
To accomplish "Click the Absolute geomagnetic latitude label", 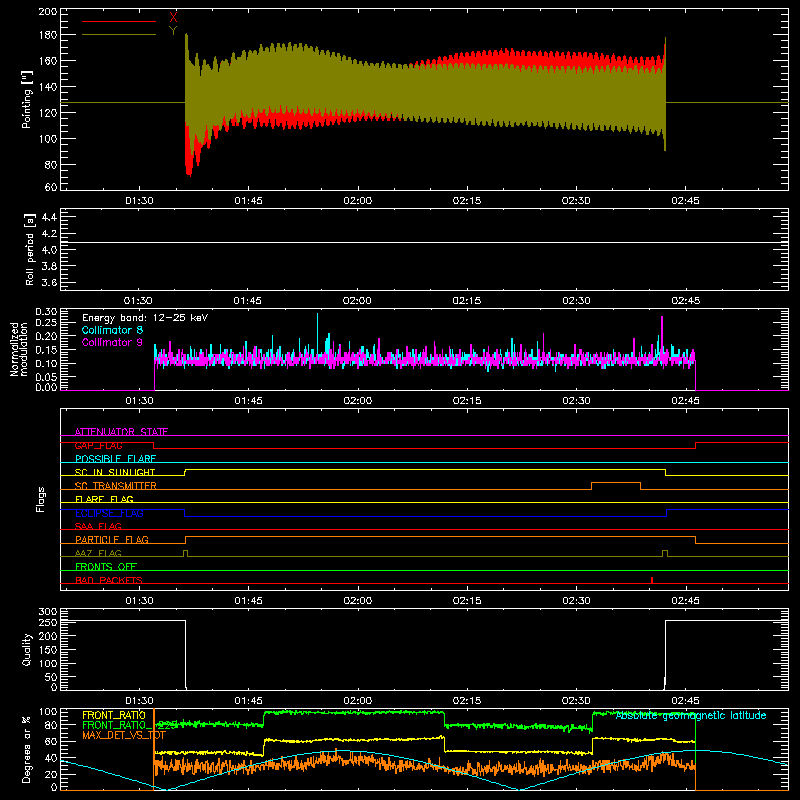I will click(x=691, y=715).
